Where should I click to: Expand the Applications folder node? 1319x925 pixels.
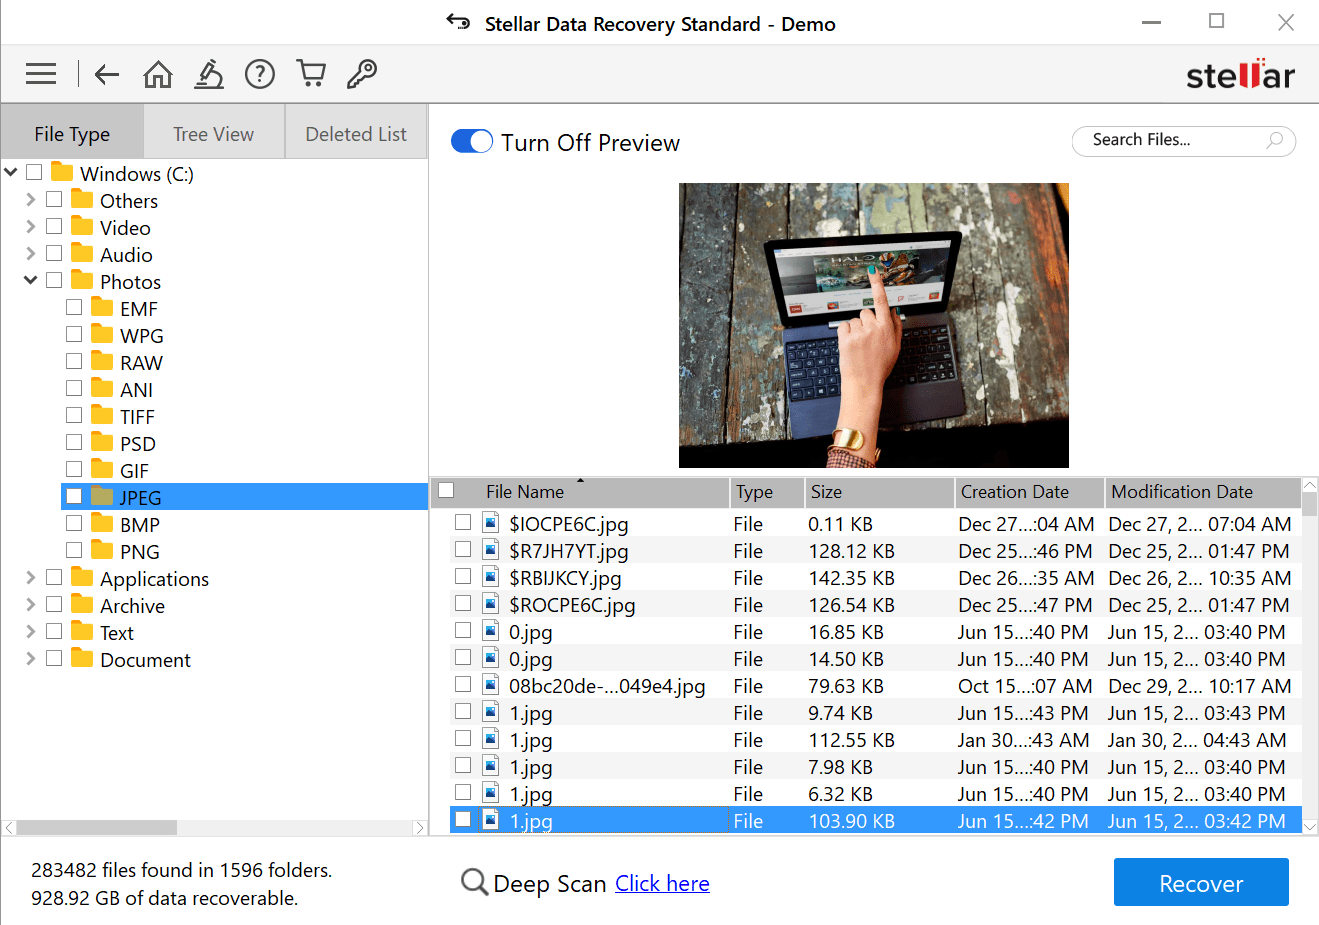[30, 578]
